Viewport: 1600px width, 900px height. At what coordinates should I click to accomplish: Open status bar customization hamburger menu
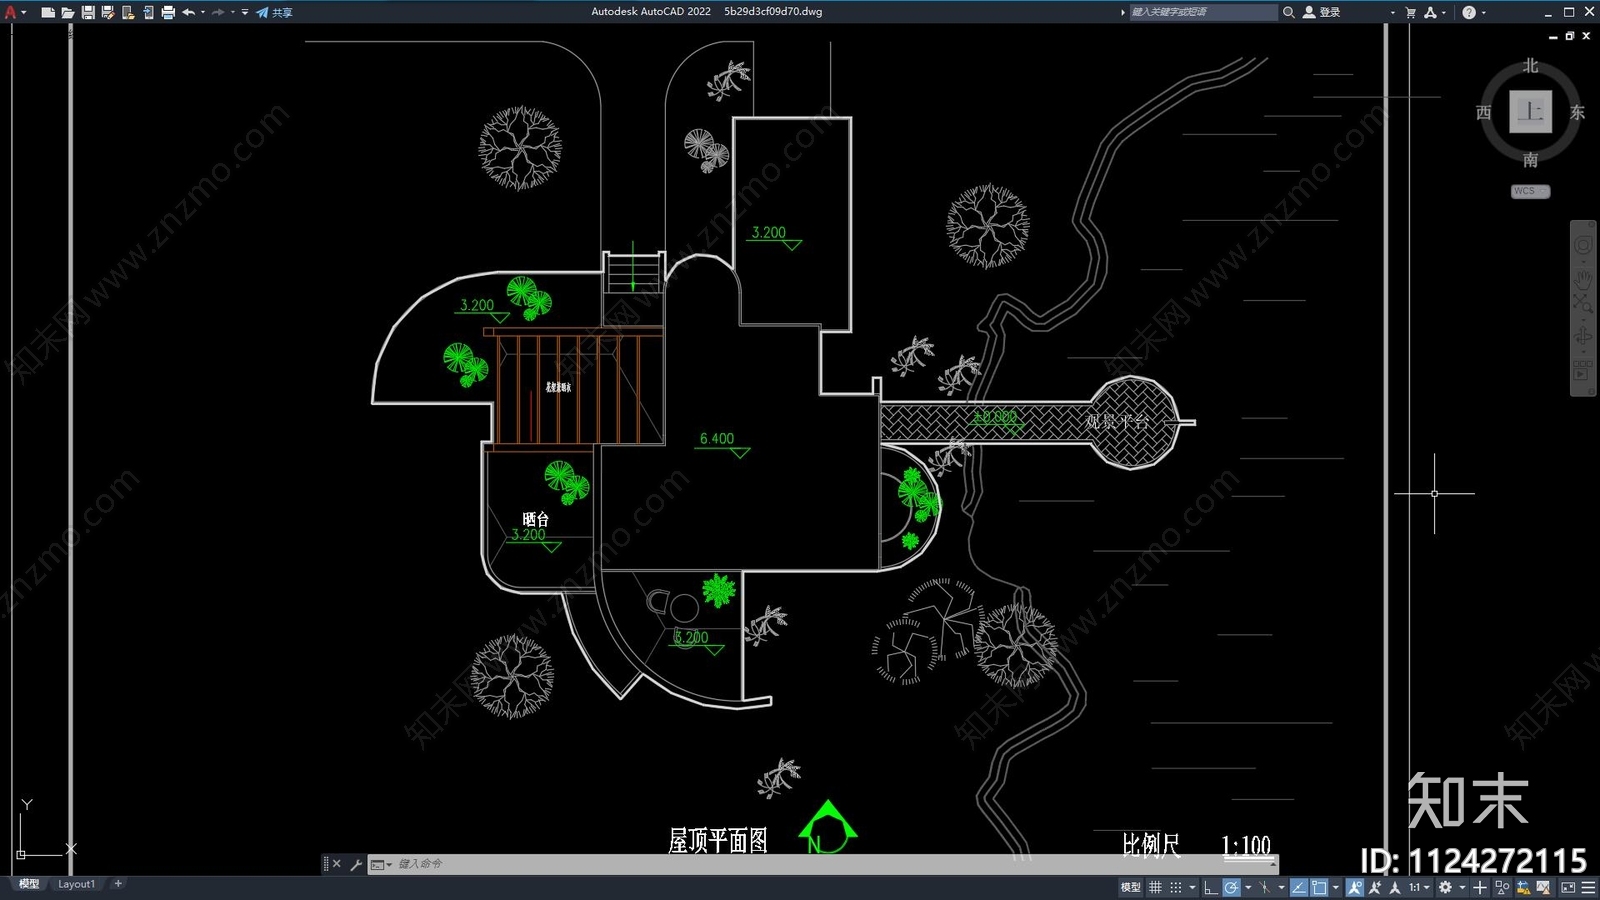(1588, 887)
